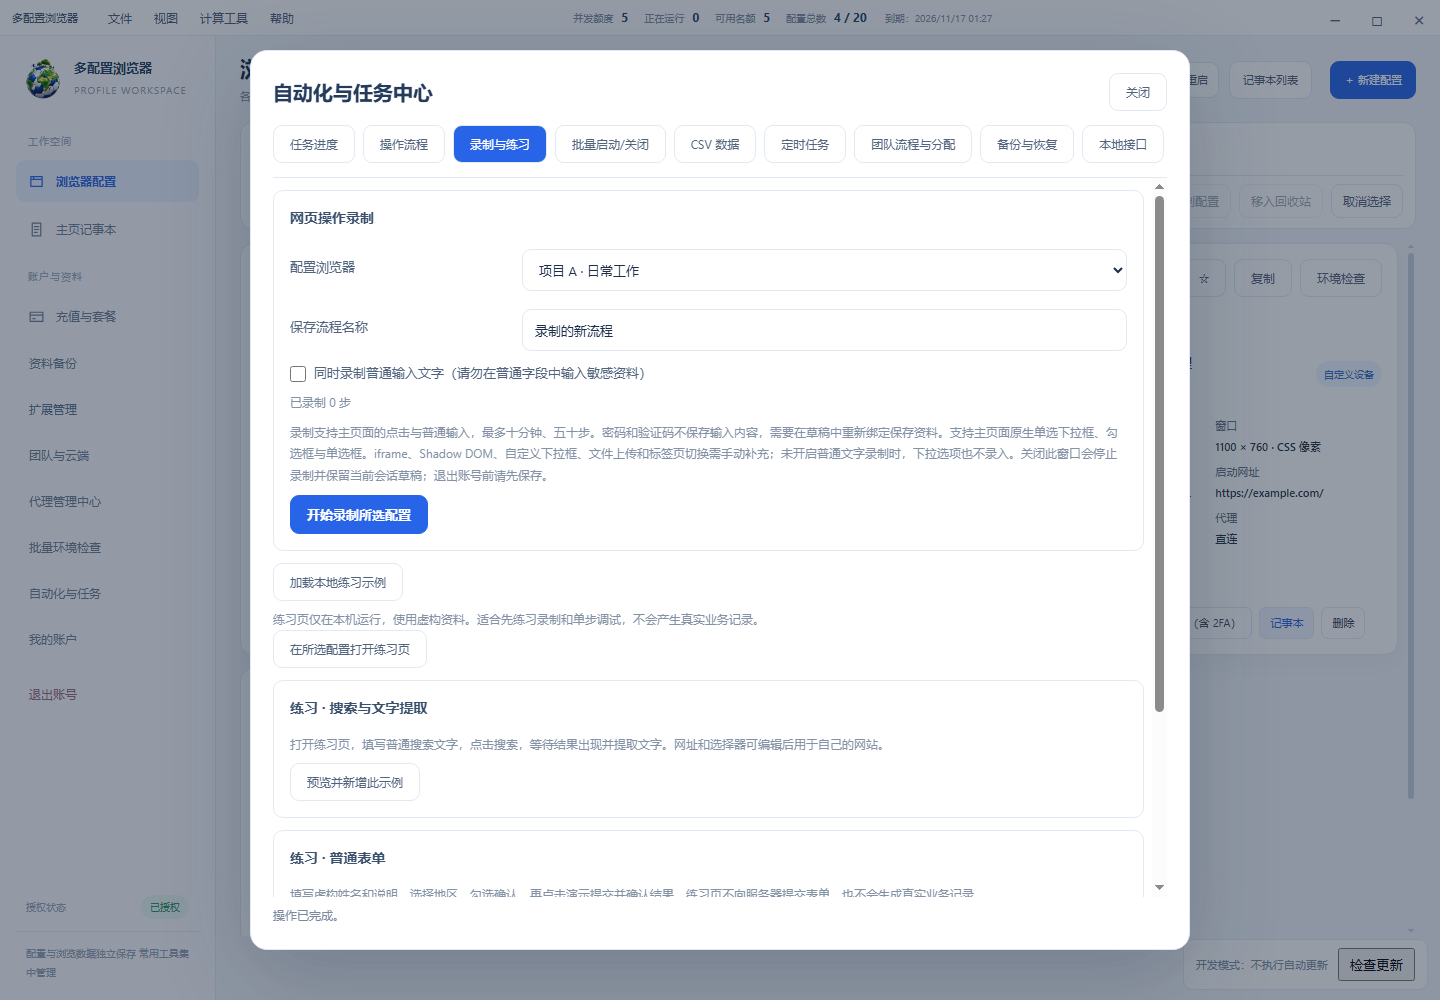Click 开始录制所选配置 button

[359, 515]
